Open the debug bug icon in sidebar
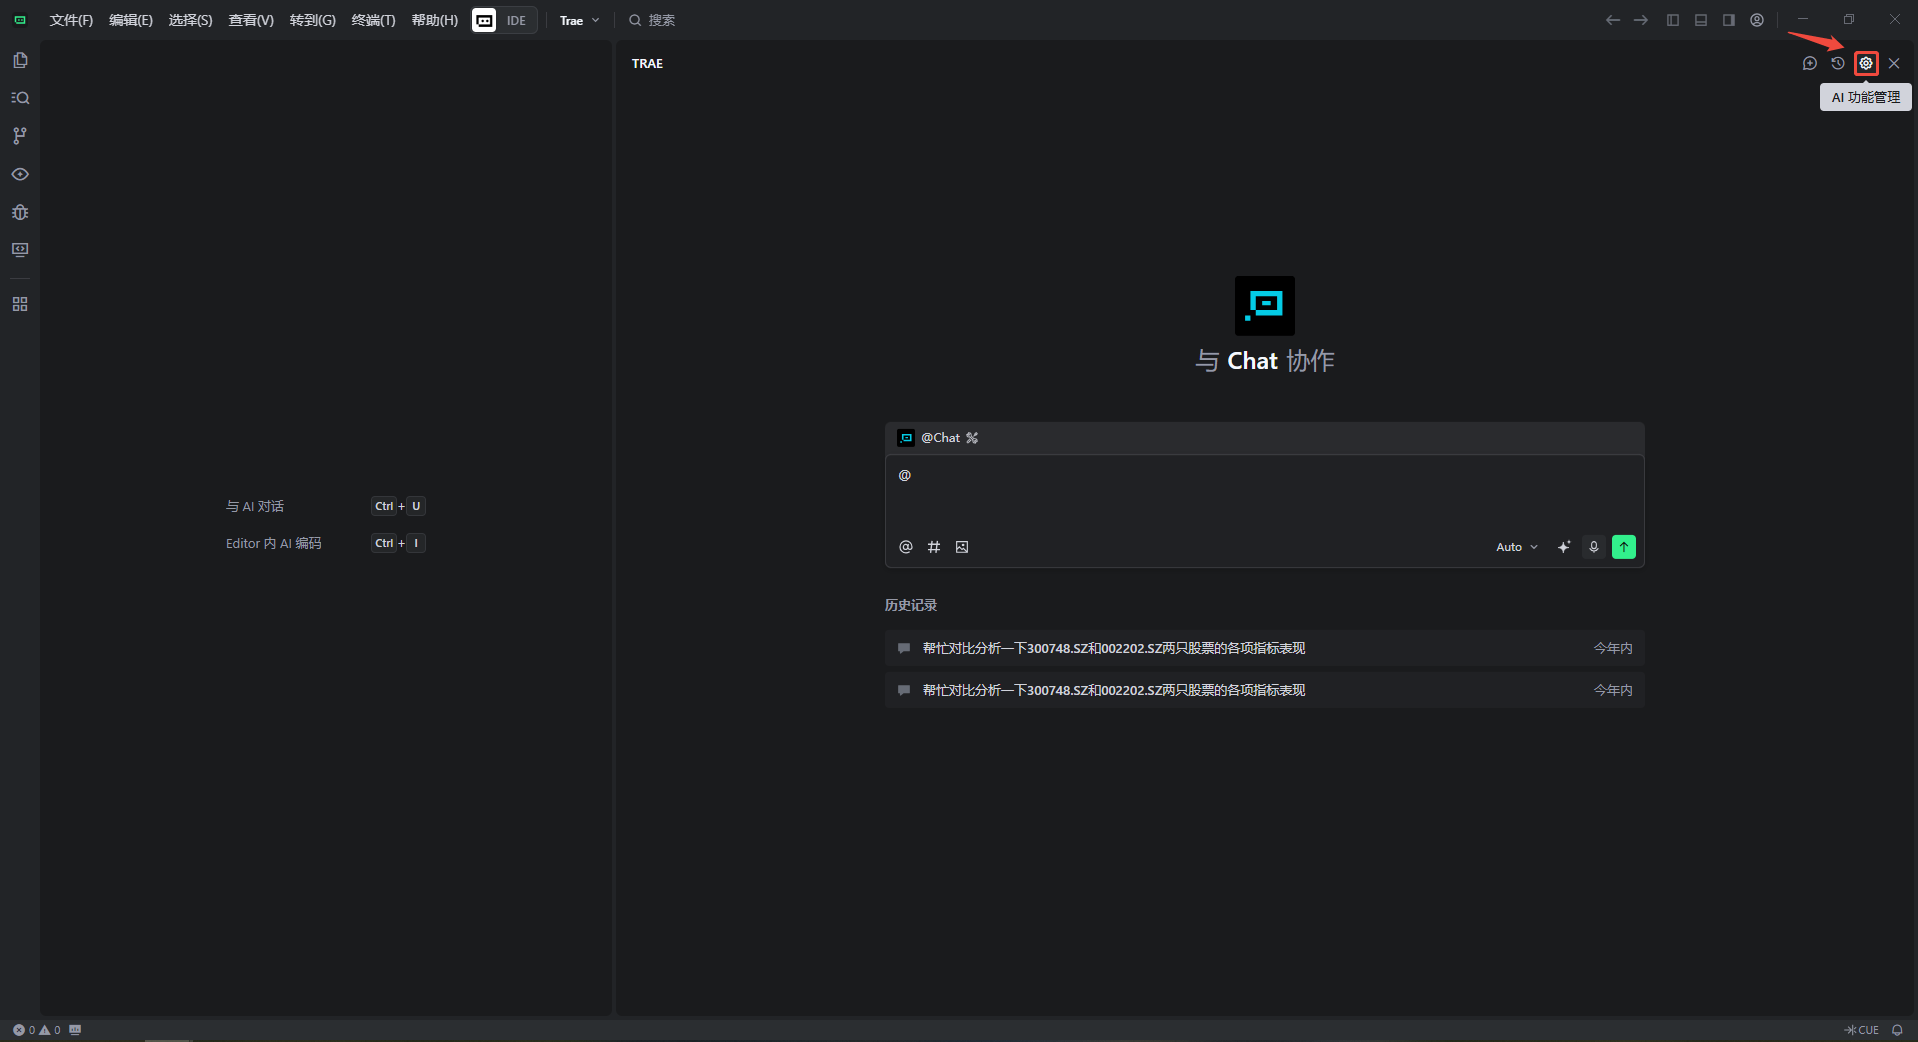This screenshot has height=1042, width=1918. [x=20, y=212]
